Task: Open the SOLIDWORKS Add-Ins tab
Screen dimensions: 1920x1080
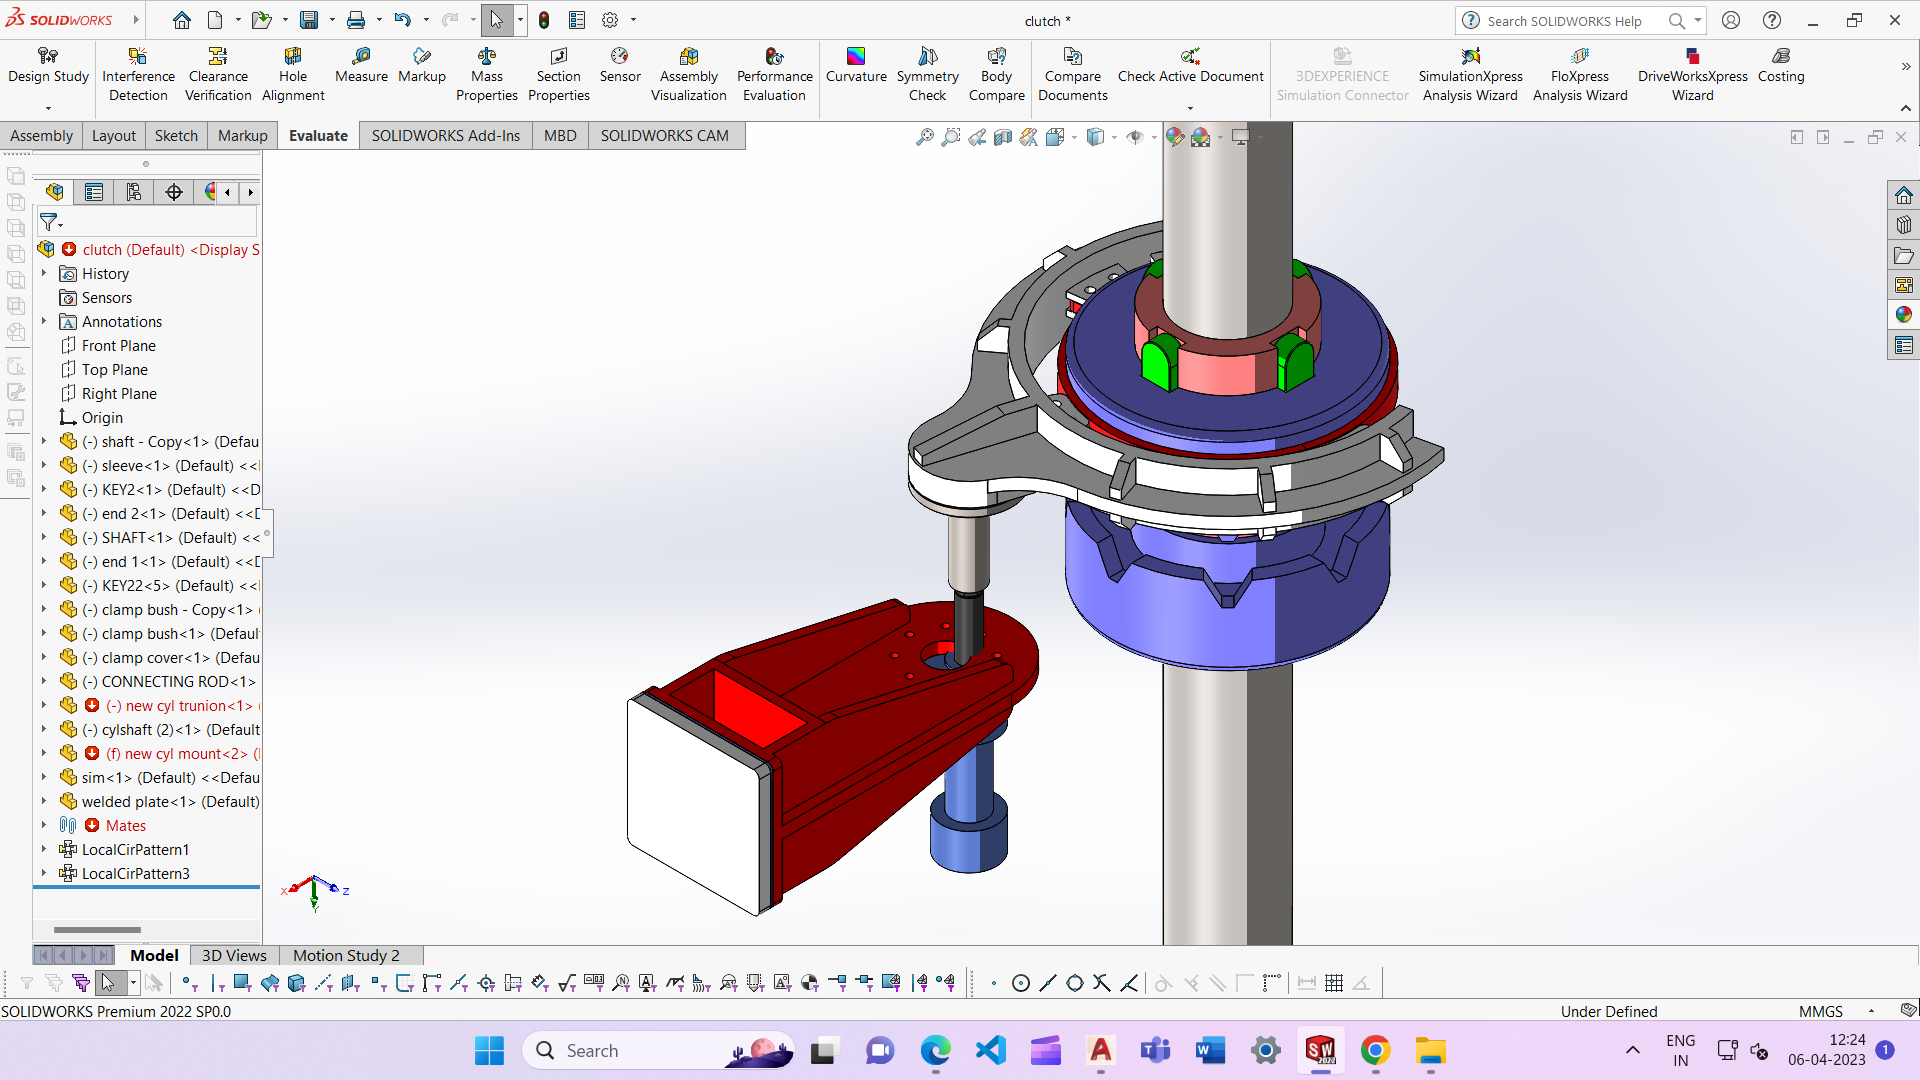Action: coord(446,136)
